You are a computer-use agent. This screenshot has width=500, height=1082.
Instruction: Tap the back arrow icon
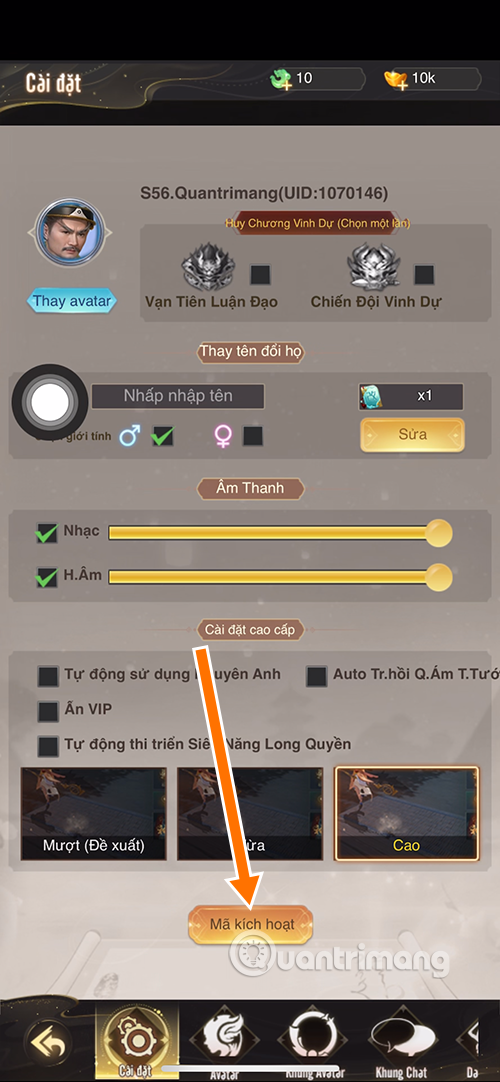47,1040
